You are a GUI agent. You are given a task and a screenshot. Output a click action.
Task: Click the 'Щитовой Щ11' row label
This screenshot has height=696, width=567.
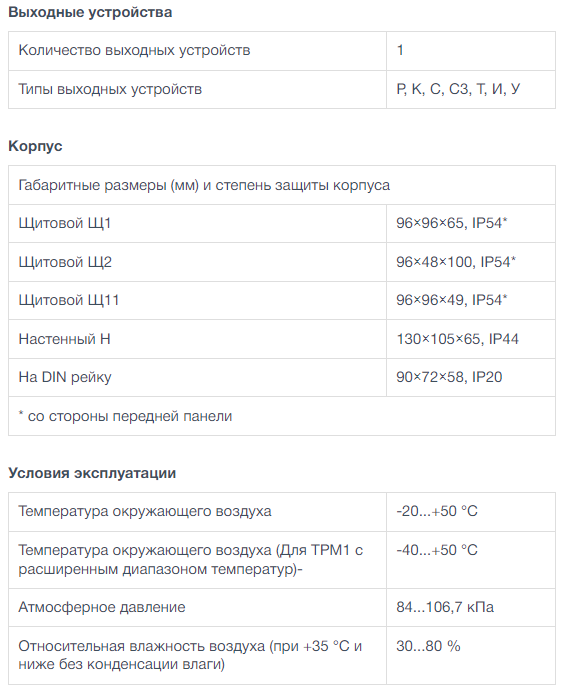point(69,301)
